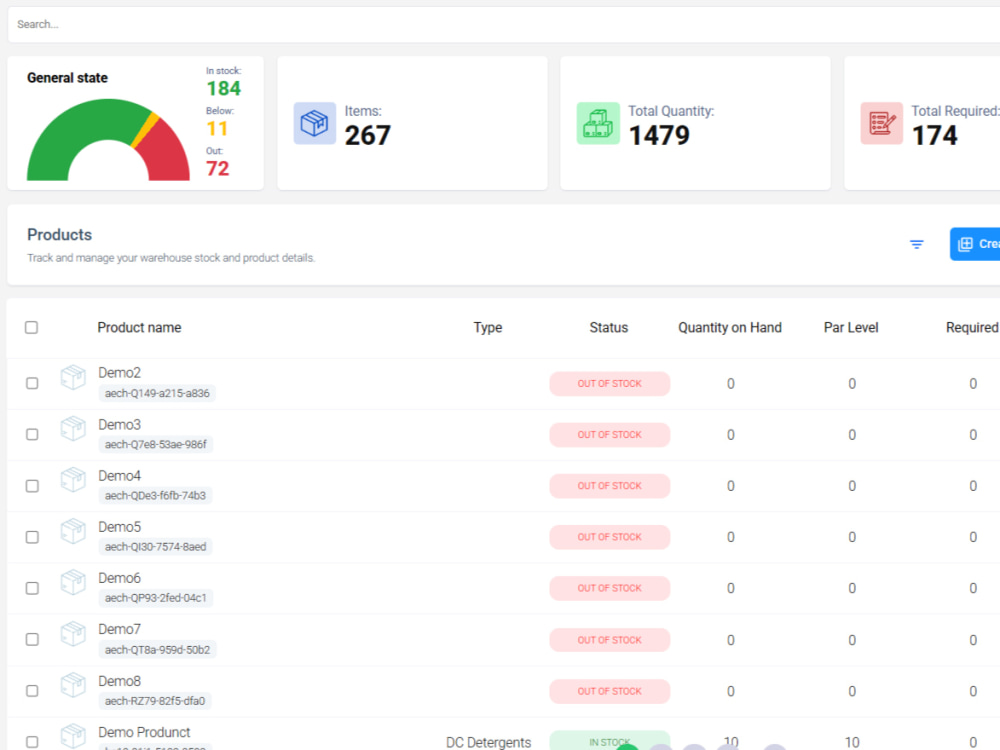The width and height of the screenshot is (1000, 750).
Task: Click the Below value 11
Action: click(x=217, y=129)
